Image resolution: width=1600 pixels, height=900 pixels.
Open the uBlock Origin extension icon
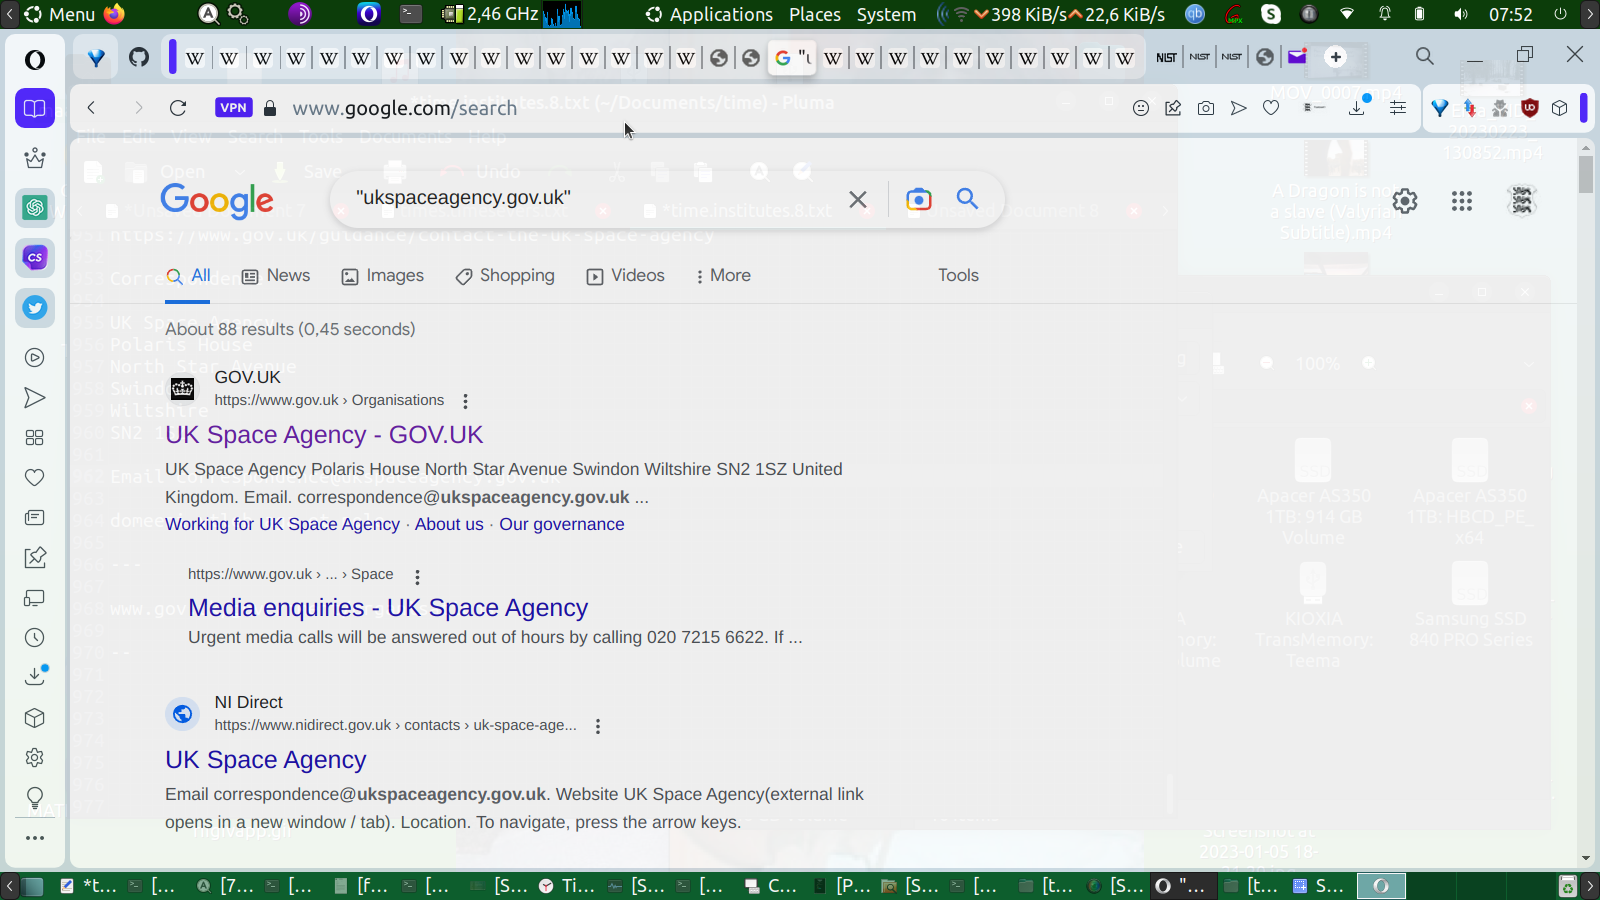coord(1530,108)
